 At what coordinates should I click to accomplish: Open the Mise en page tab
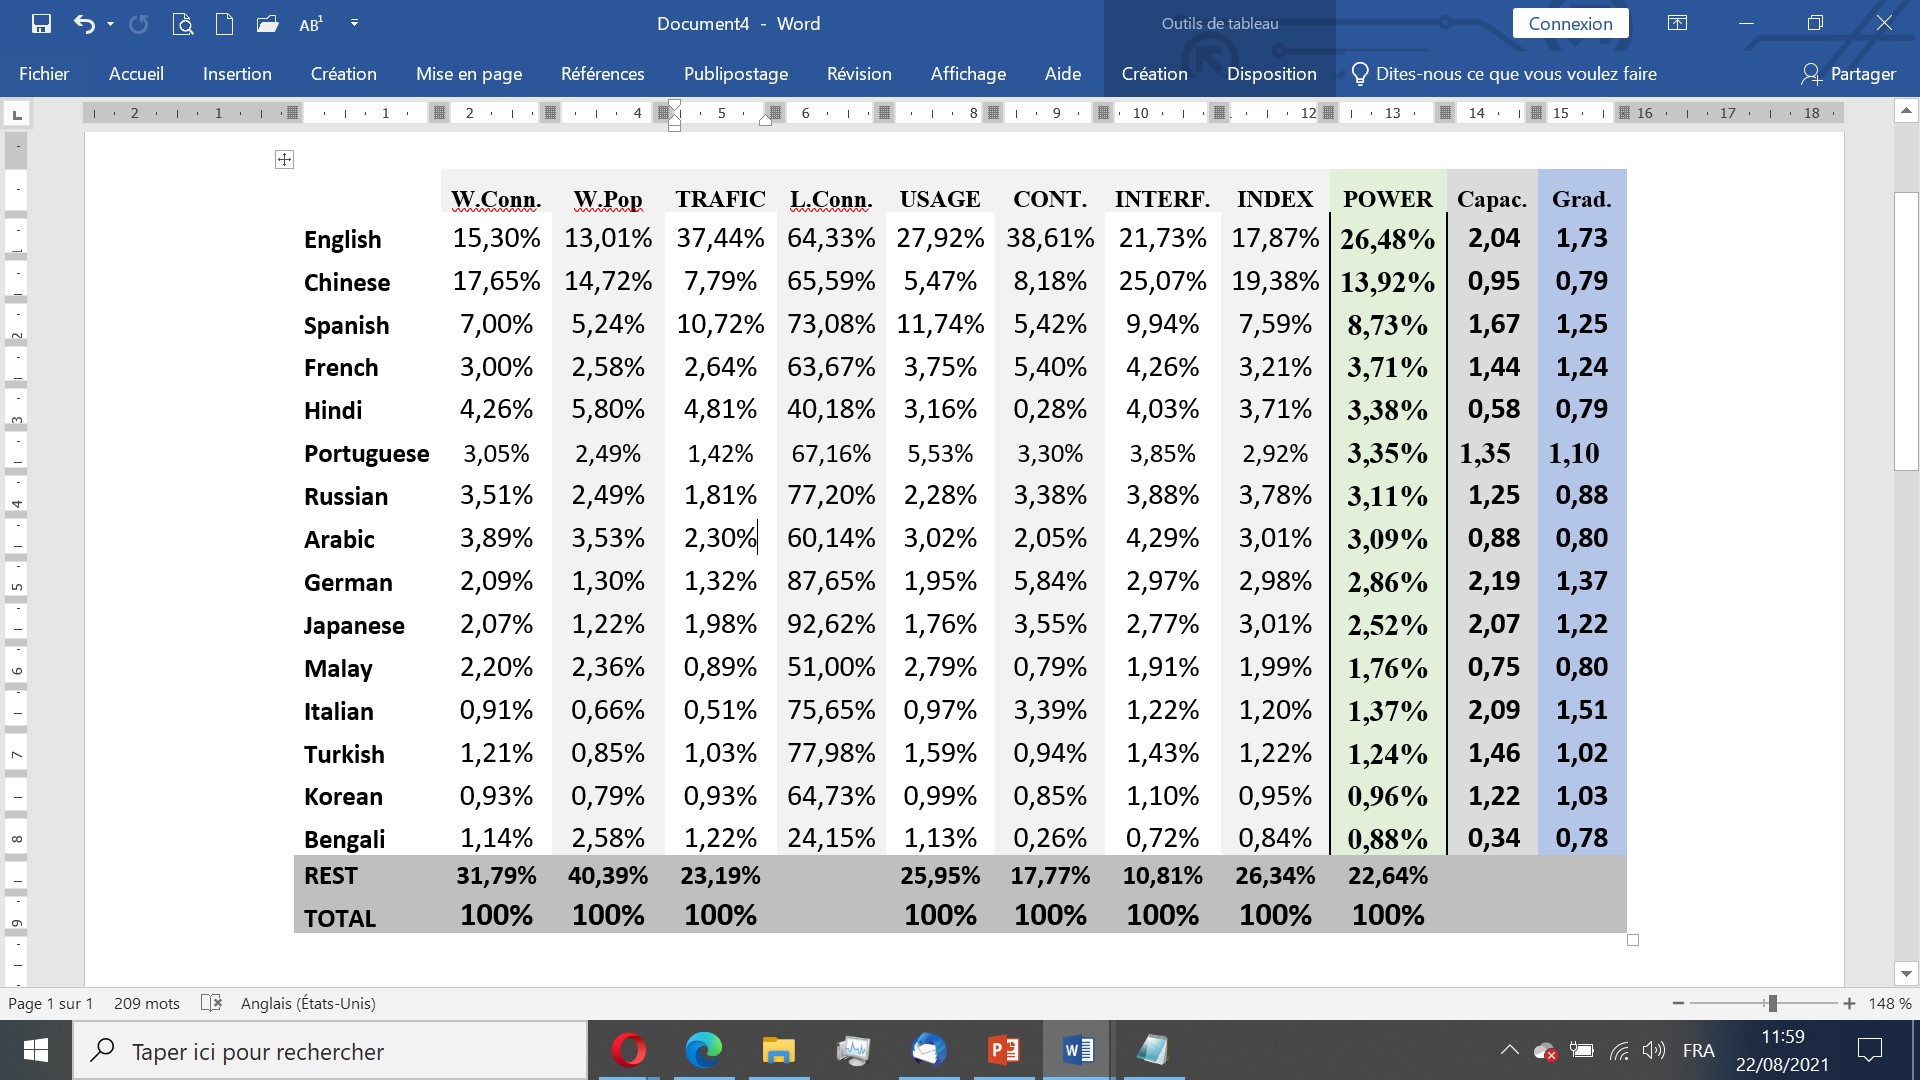[x=469, y=74]
